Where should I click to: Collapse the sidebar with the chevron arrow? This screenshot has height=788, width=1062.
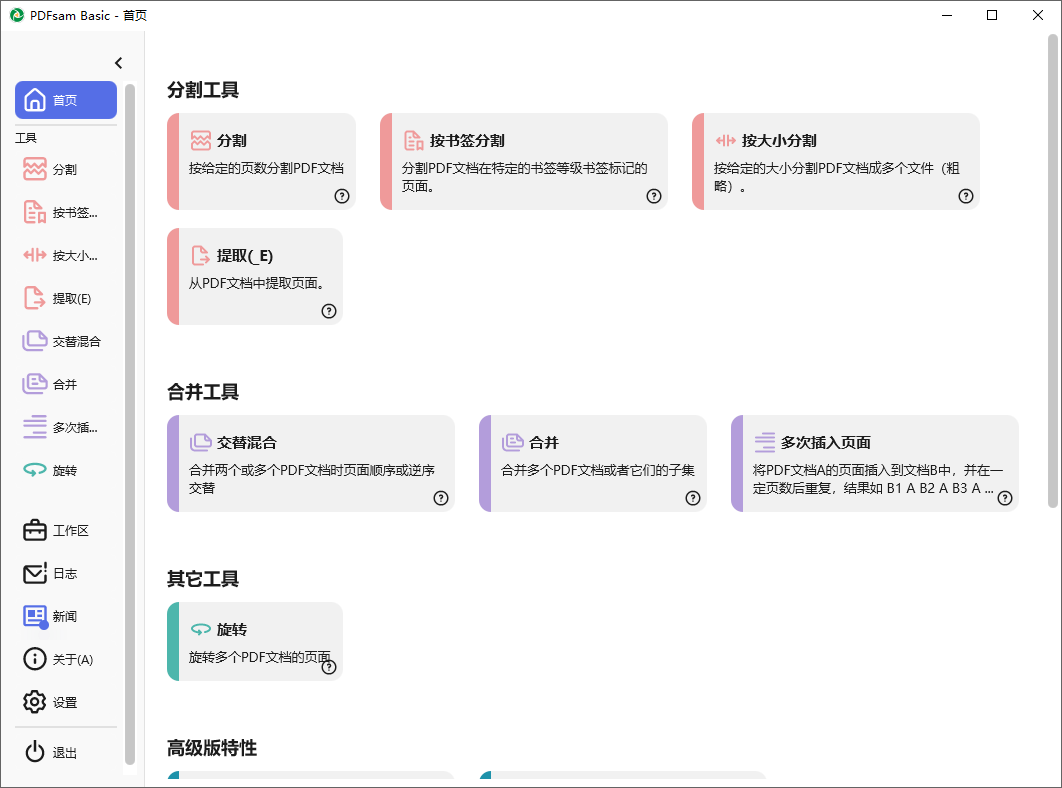point(118,63)
